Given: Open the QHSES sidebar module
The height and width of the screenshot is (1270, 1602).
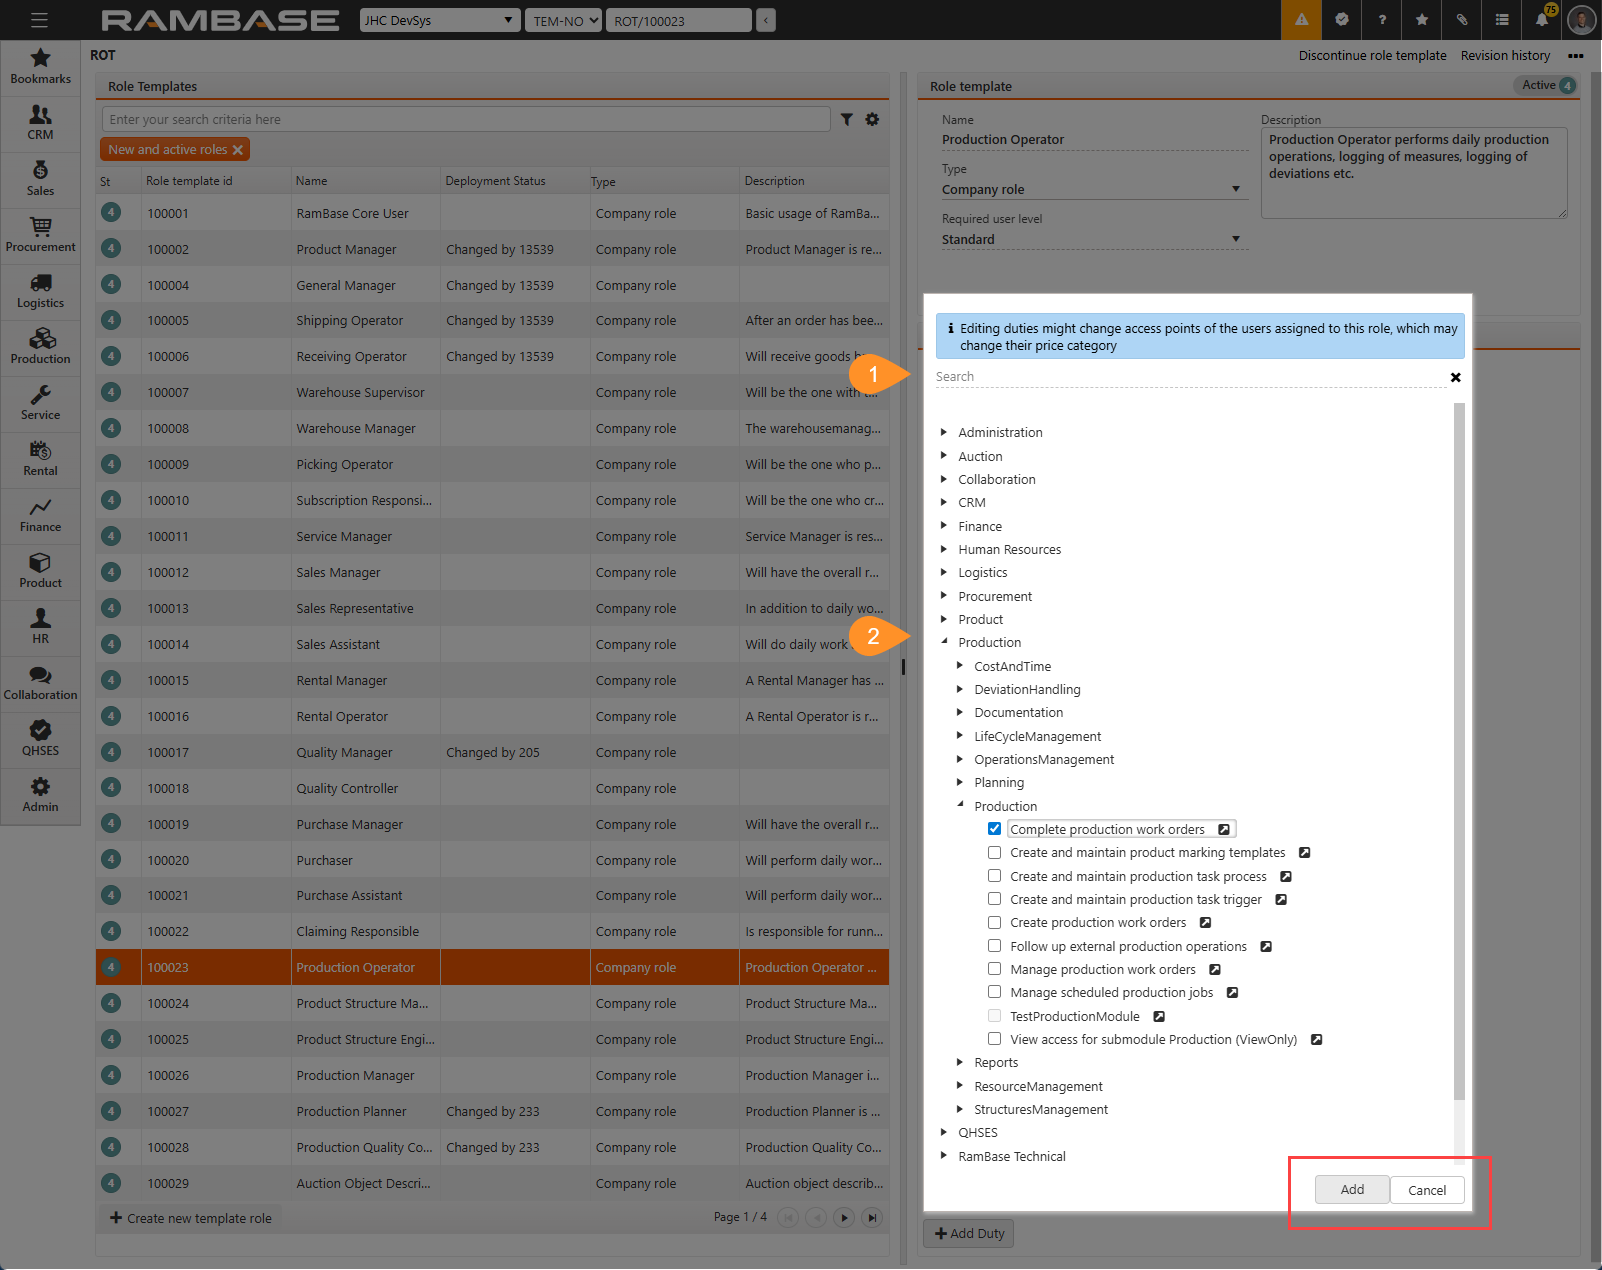Looking at the screenshot, I should (40, 738).
